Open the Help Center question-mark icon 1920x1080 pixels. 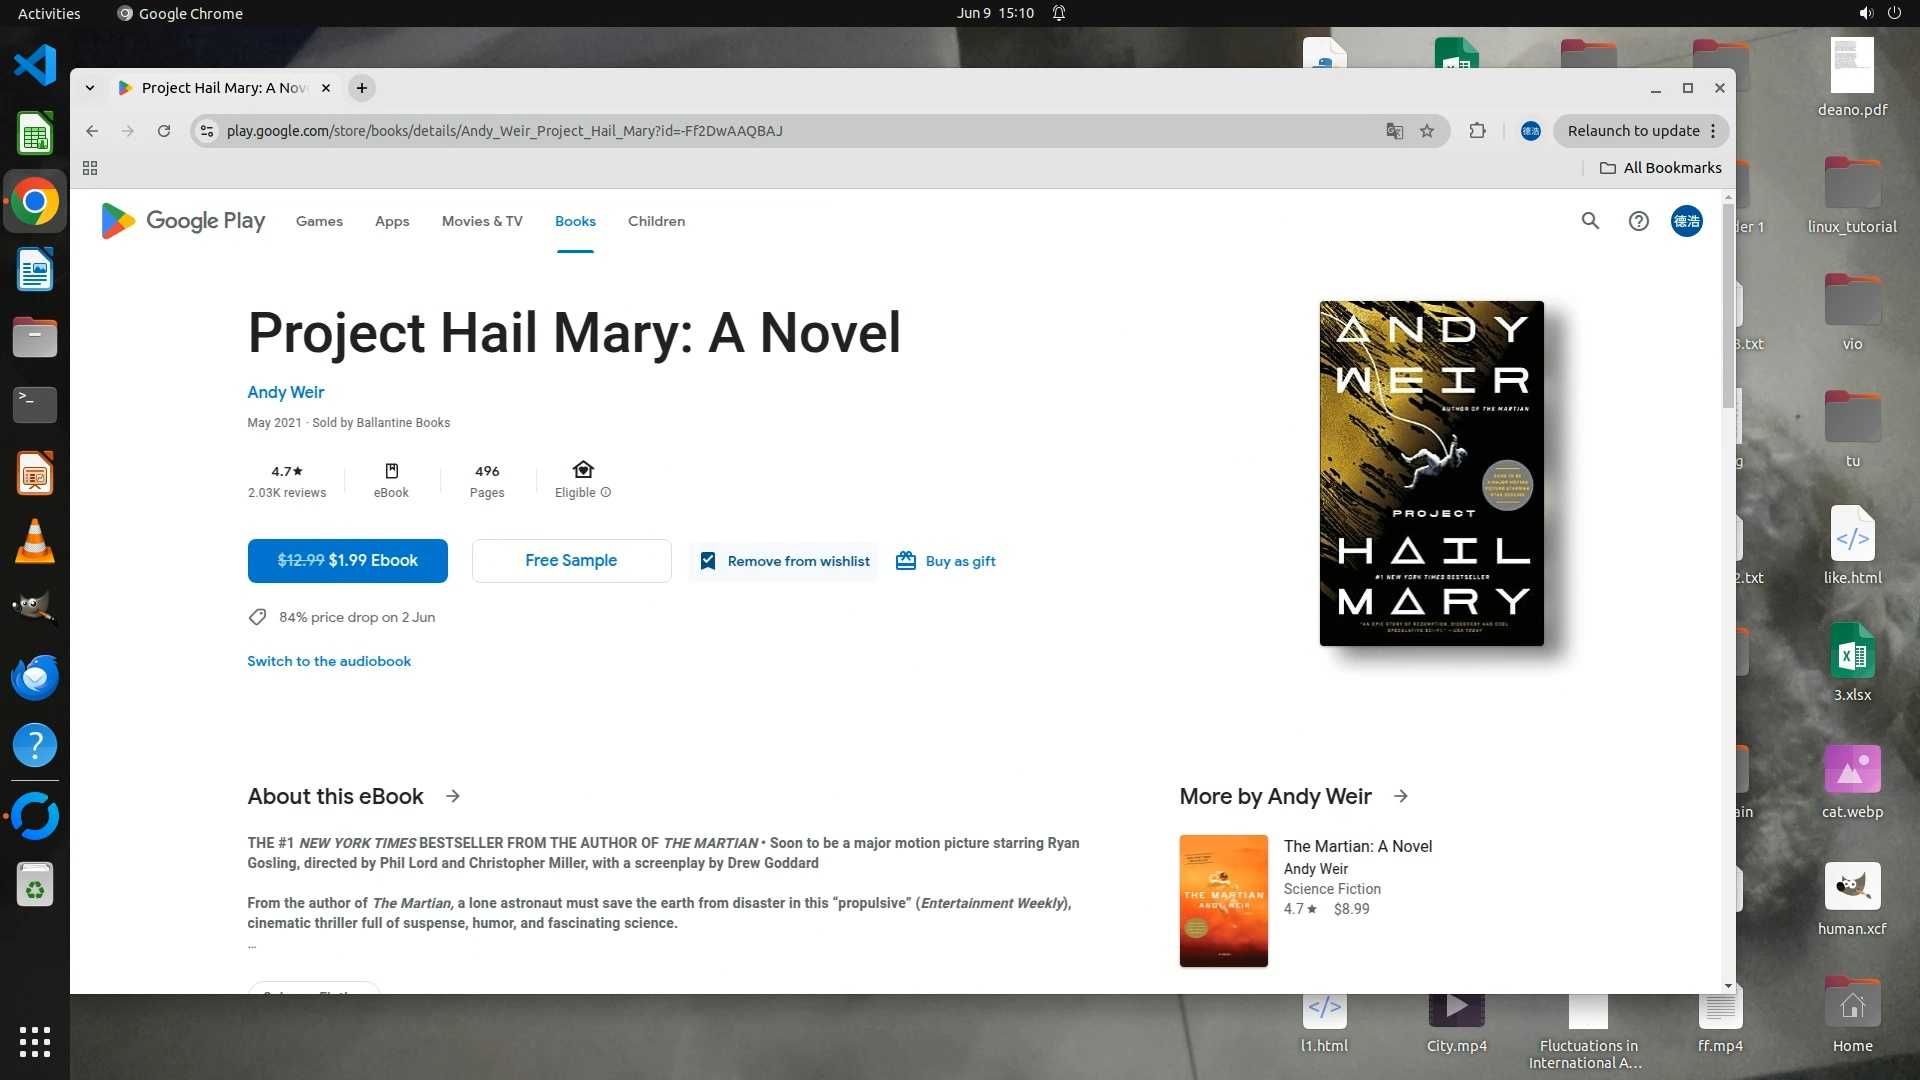1638,221
